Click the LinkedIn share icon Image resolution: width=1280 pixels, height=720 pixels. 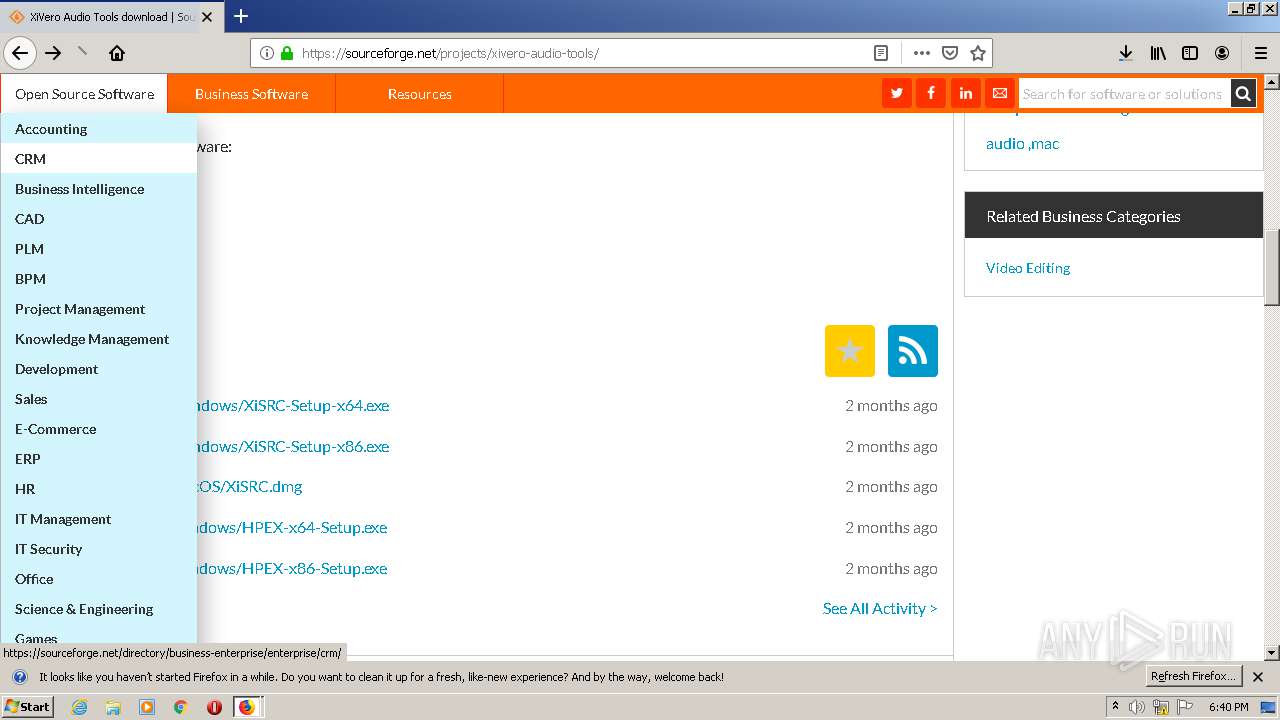pyautogui.click(x=965, y=93)
